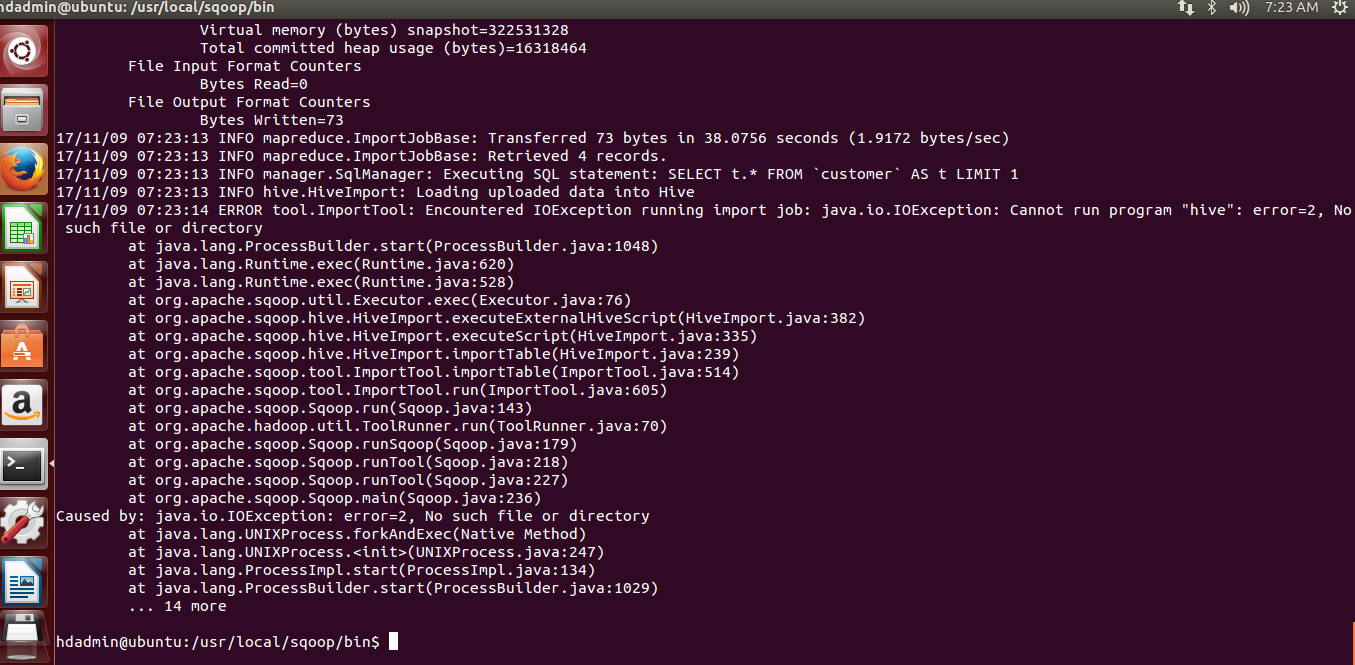Open the Bluetooth indicator menu
Screen dimensions: 1355x665
[1212, 8]
